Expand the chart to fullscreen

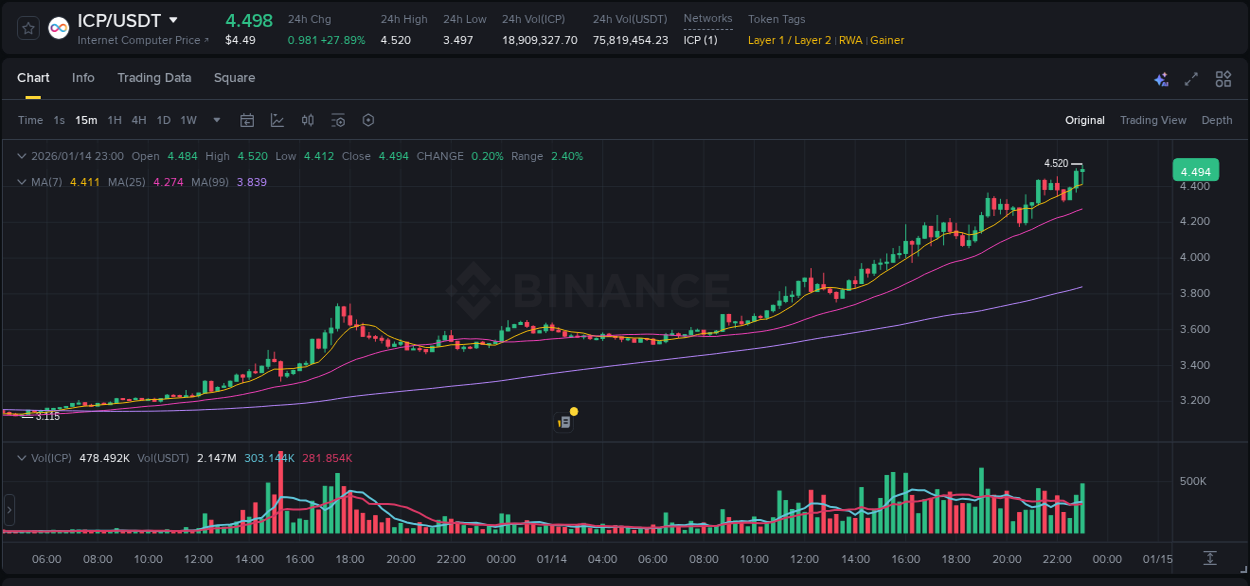point(1190,78)
